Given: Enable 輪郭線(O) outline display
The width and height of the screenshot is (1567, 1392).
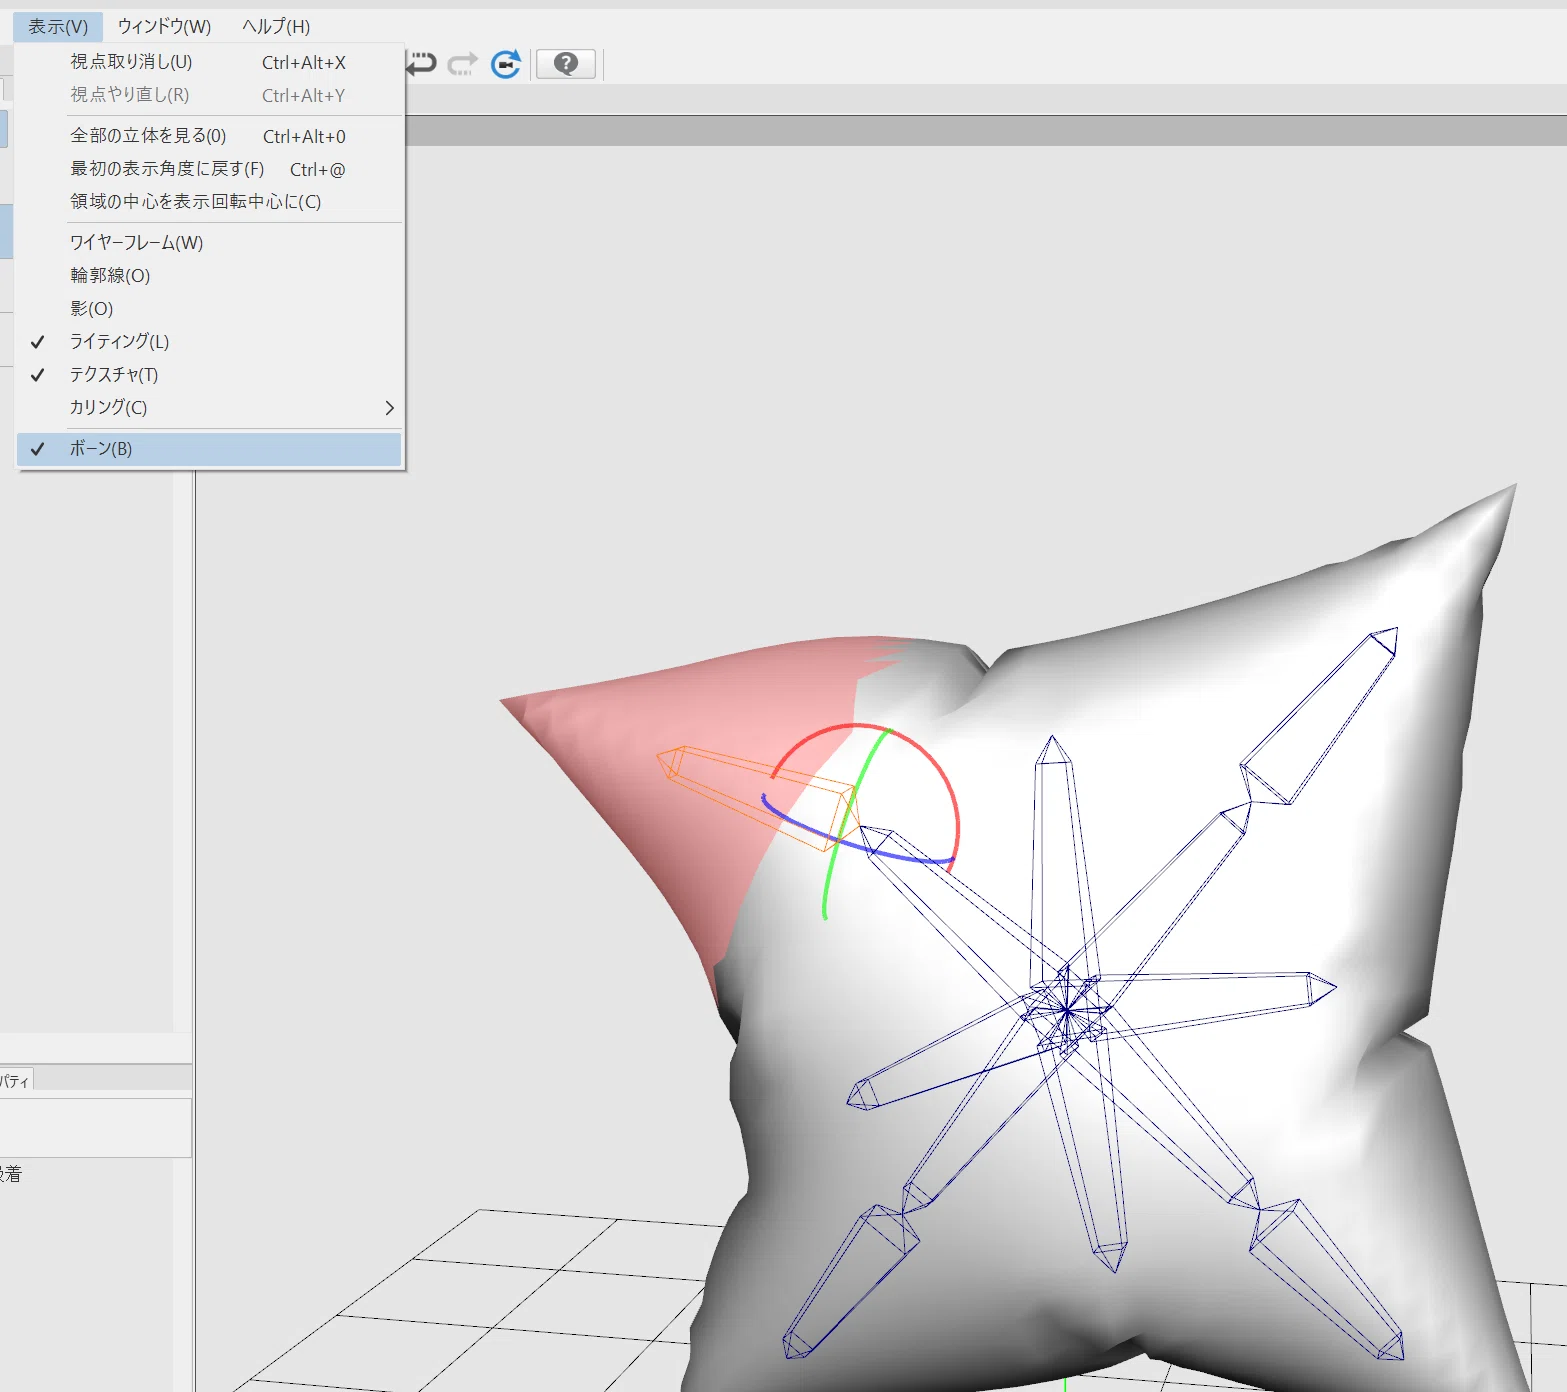Looking at the screenshot, I should coord(209,276).
